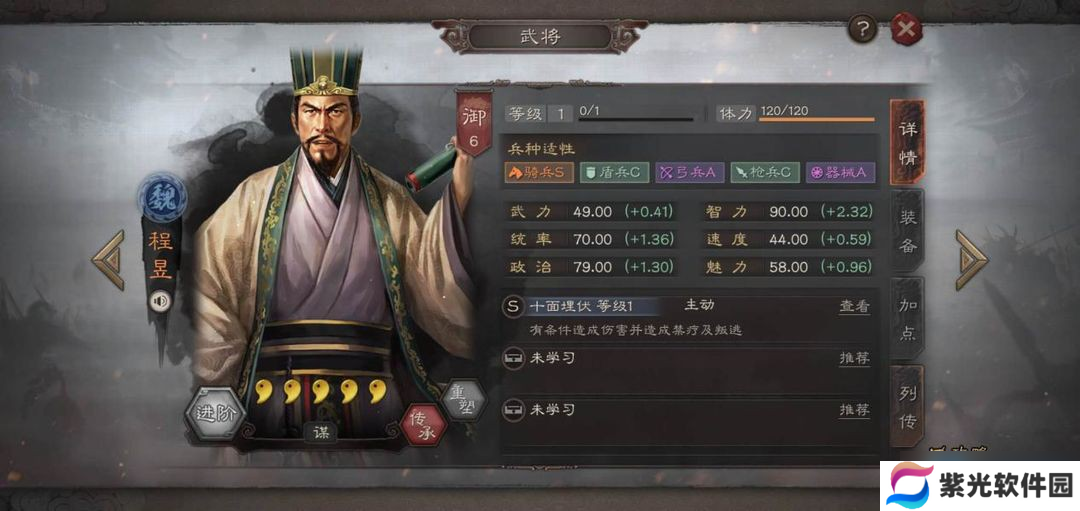
Task: Go to next general with right arrow
Action: coord(971,260)
